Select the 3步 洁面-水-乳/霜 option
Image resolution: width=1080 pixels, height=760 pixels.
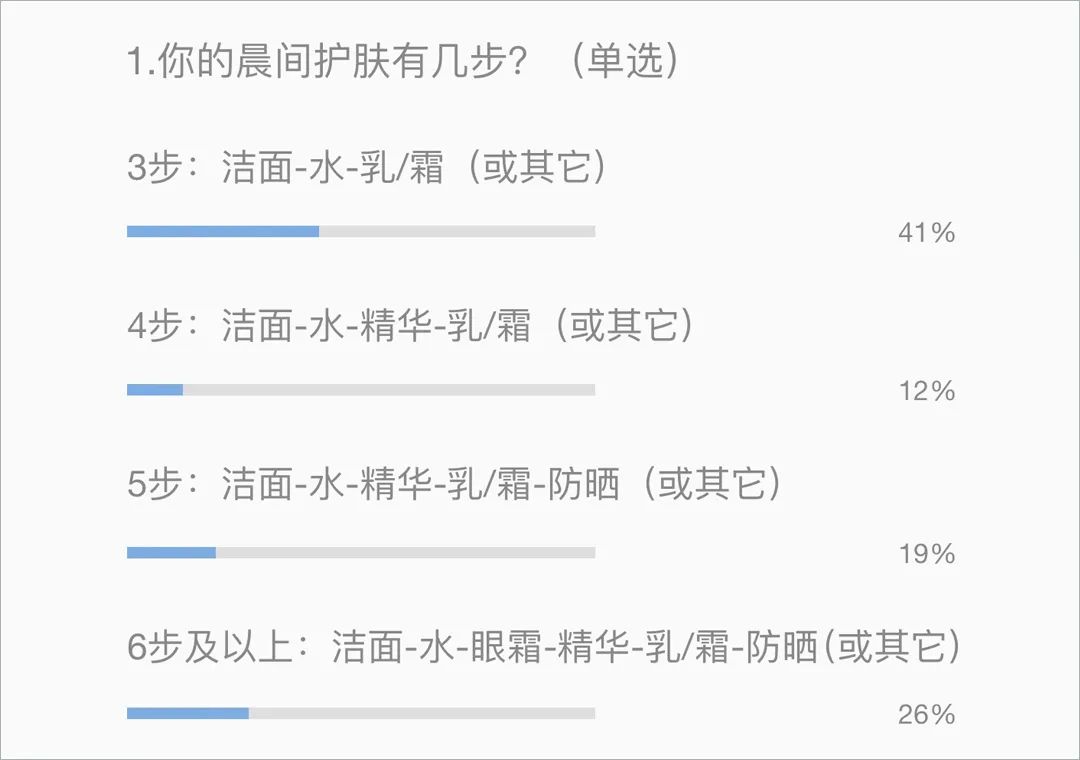point(366,167)
